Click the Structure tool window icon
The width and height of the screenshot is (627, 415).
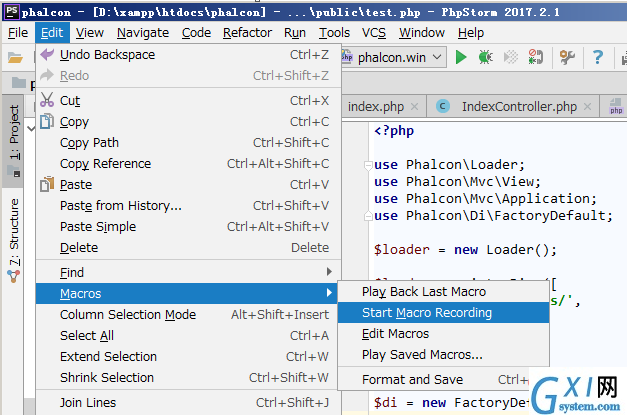click(x=14, y=276)
